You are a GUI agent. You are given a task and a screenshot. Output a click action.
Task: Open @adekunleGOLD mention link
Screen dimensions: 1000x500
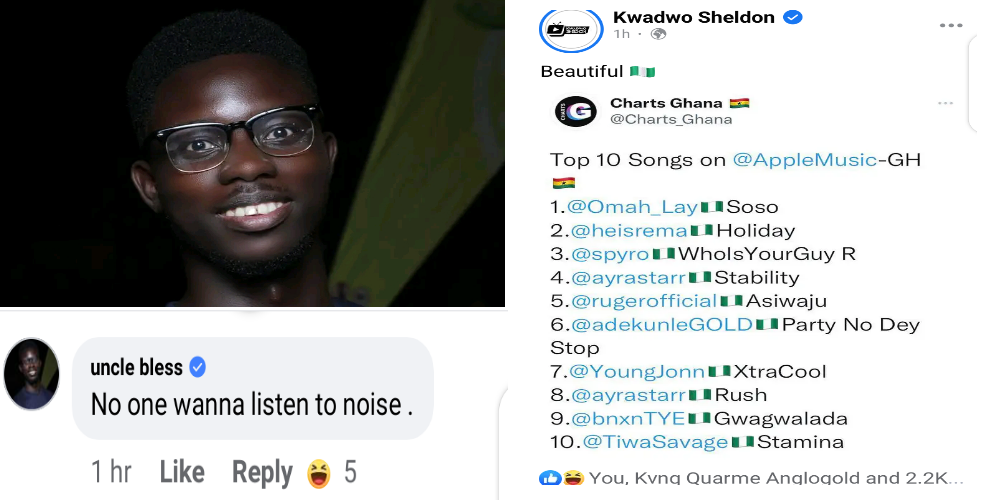(662, 325)
